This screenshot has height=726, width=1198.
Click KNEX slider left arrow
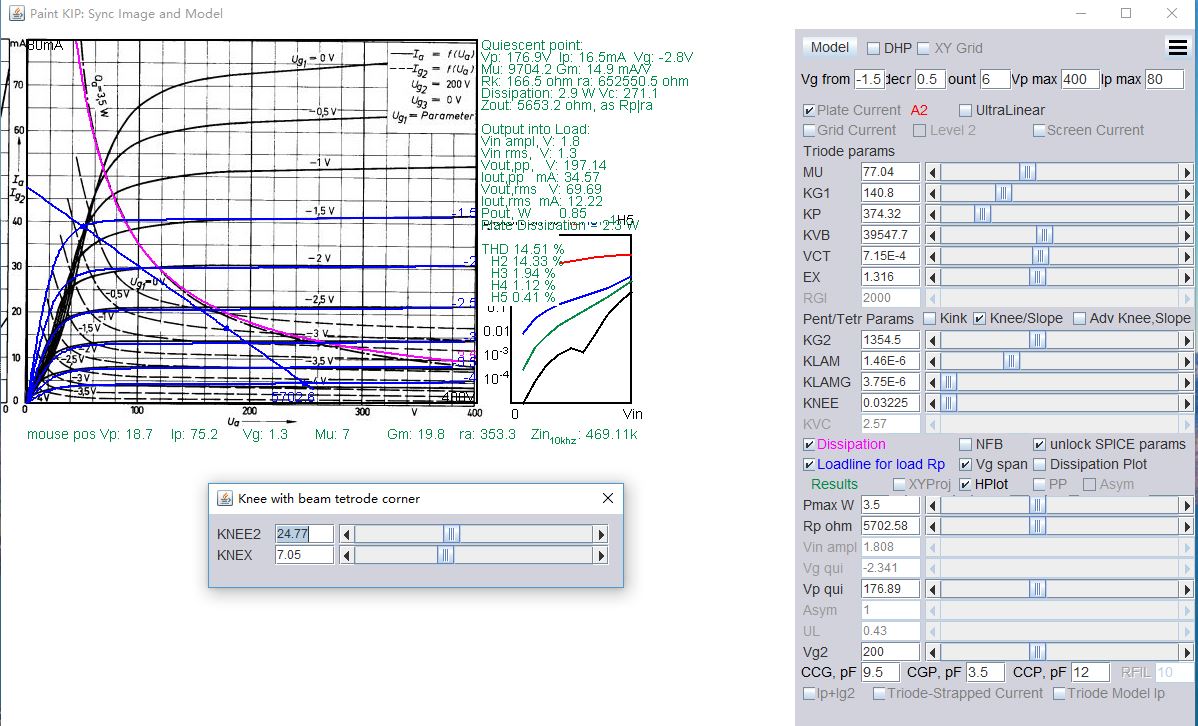347,556
